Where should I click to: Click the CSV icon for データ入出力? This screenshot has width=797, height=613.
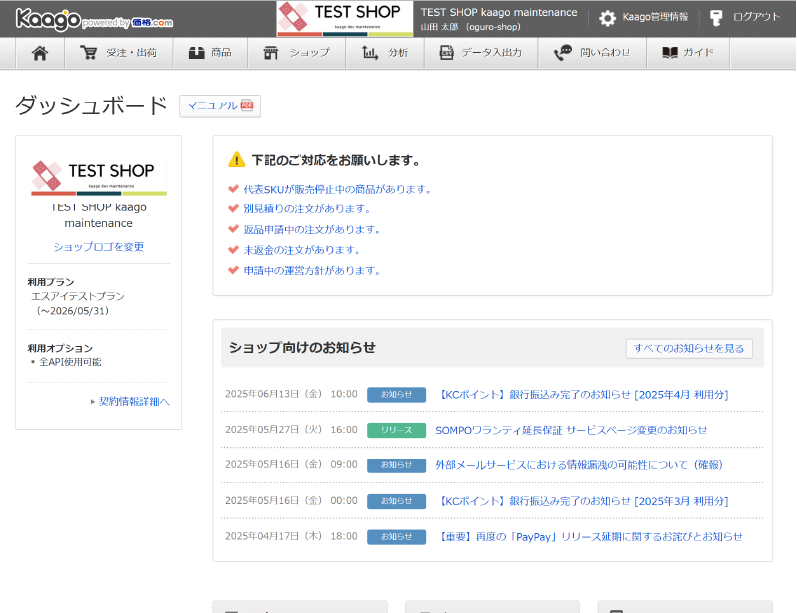click(x=446, y=52)
